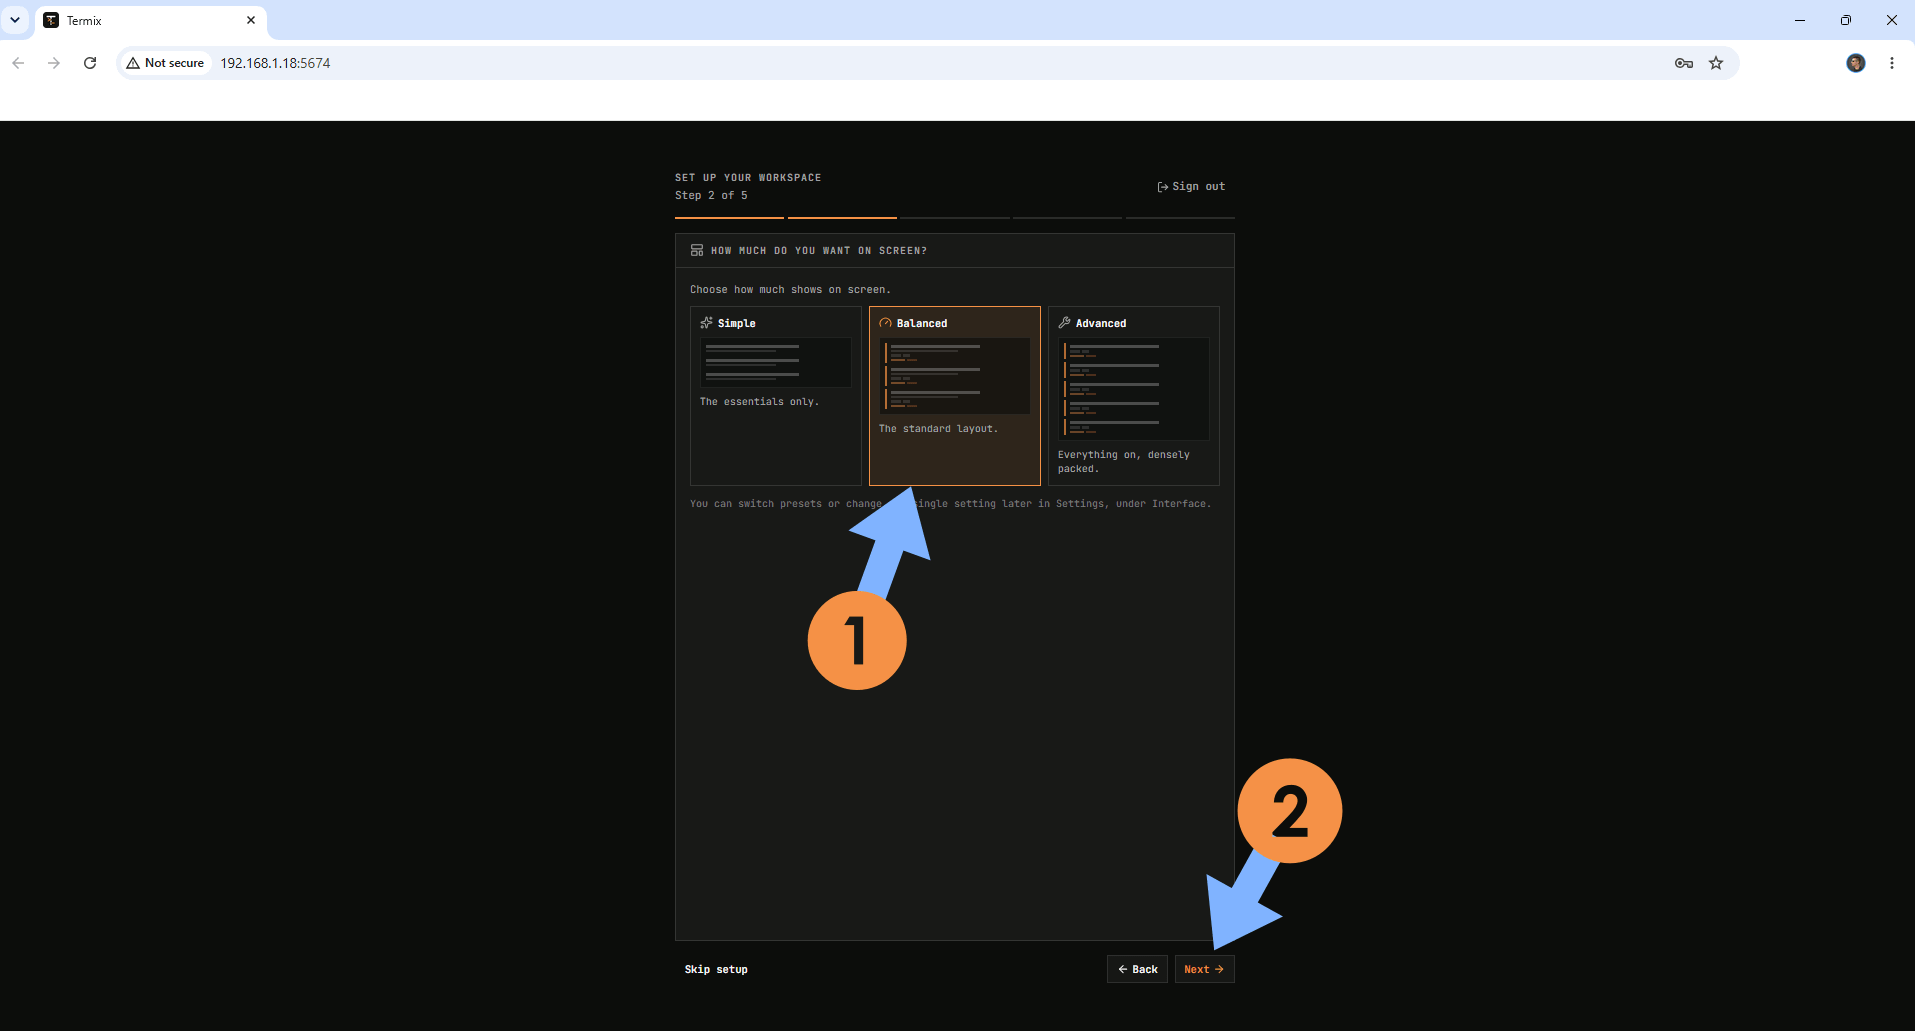
Task: Click the browser back arrow
Action: point(18,63)
